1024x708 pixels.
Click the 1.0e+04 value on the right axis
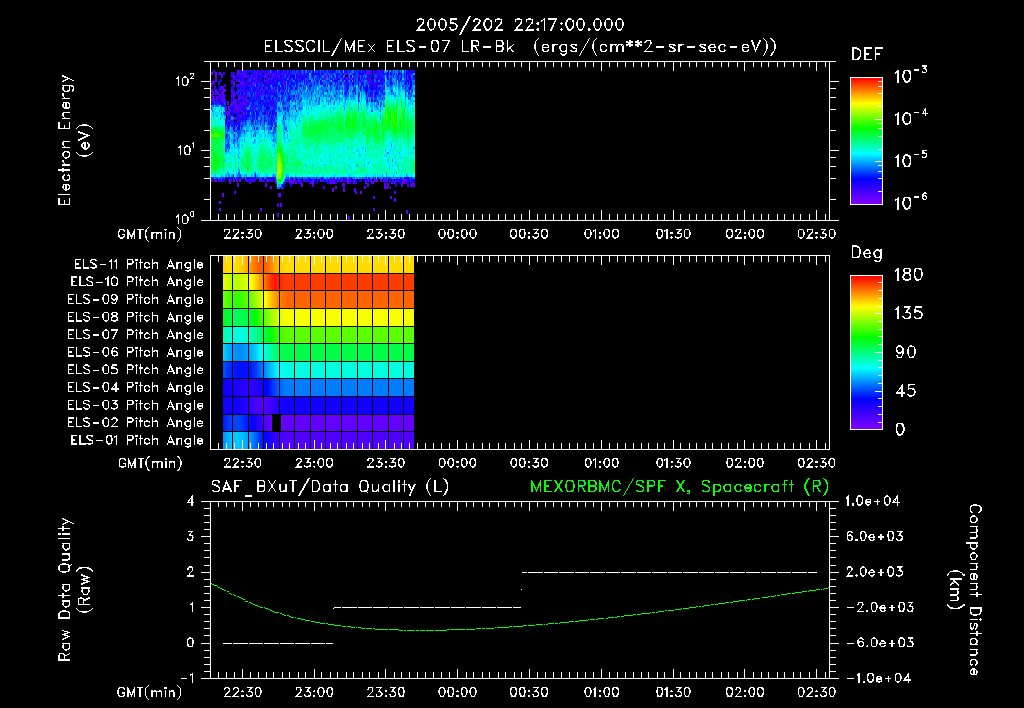[x=873, y=501]
